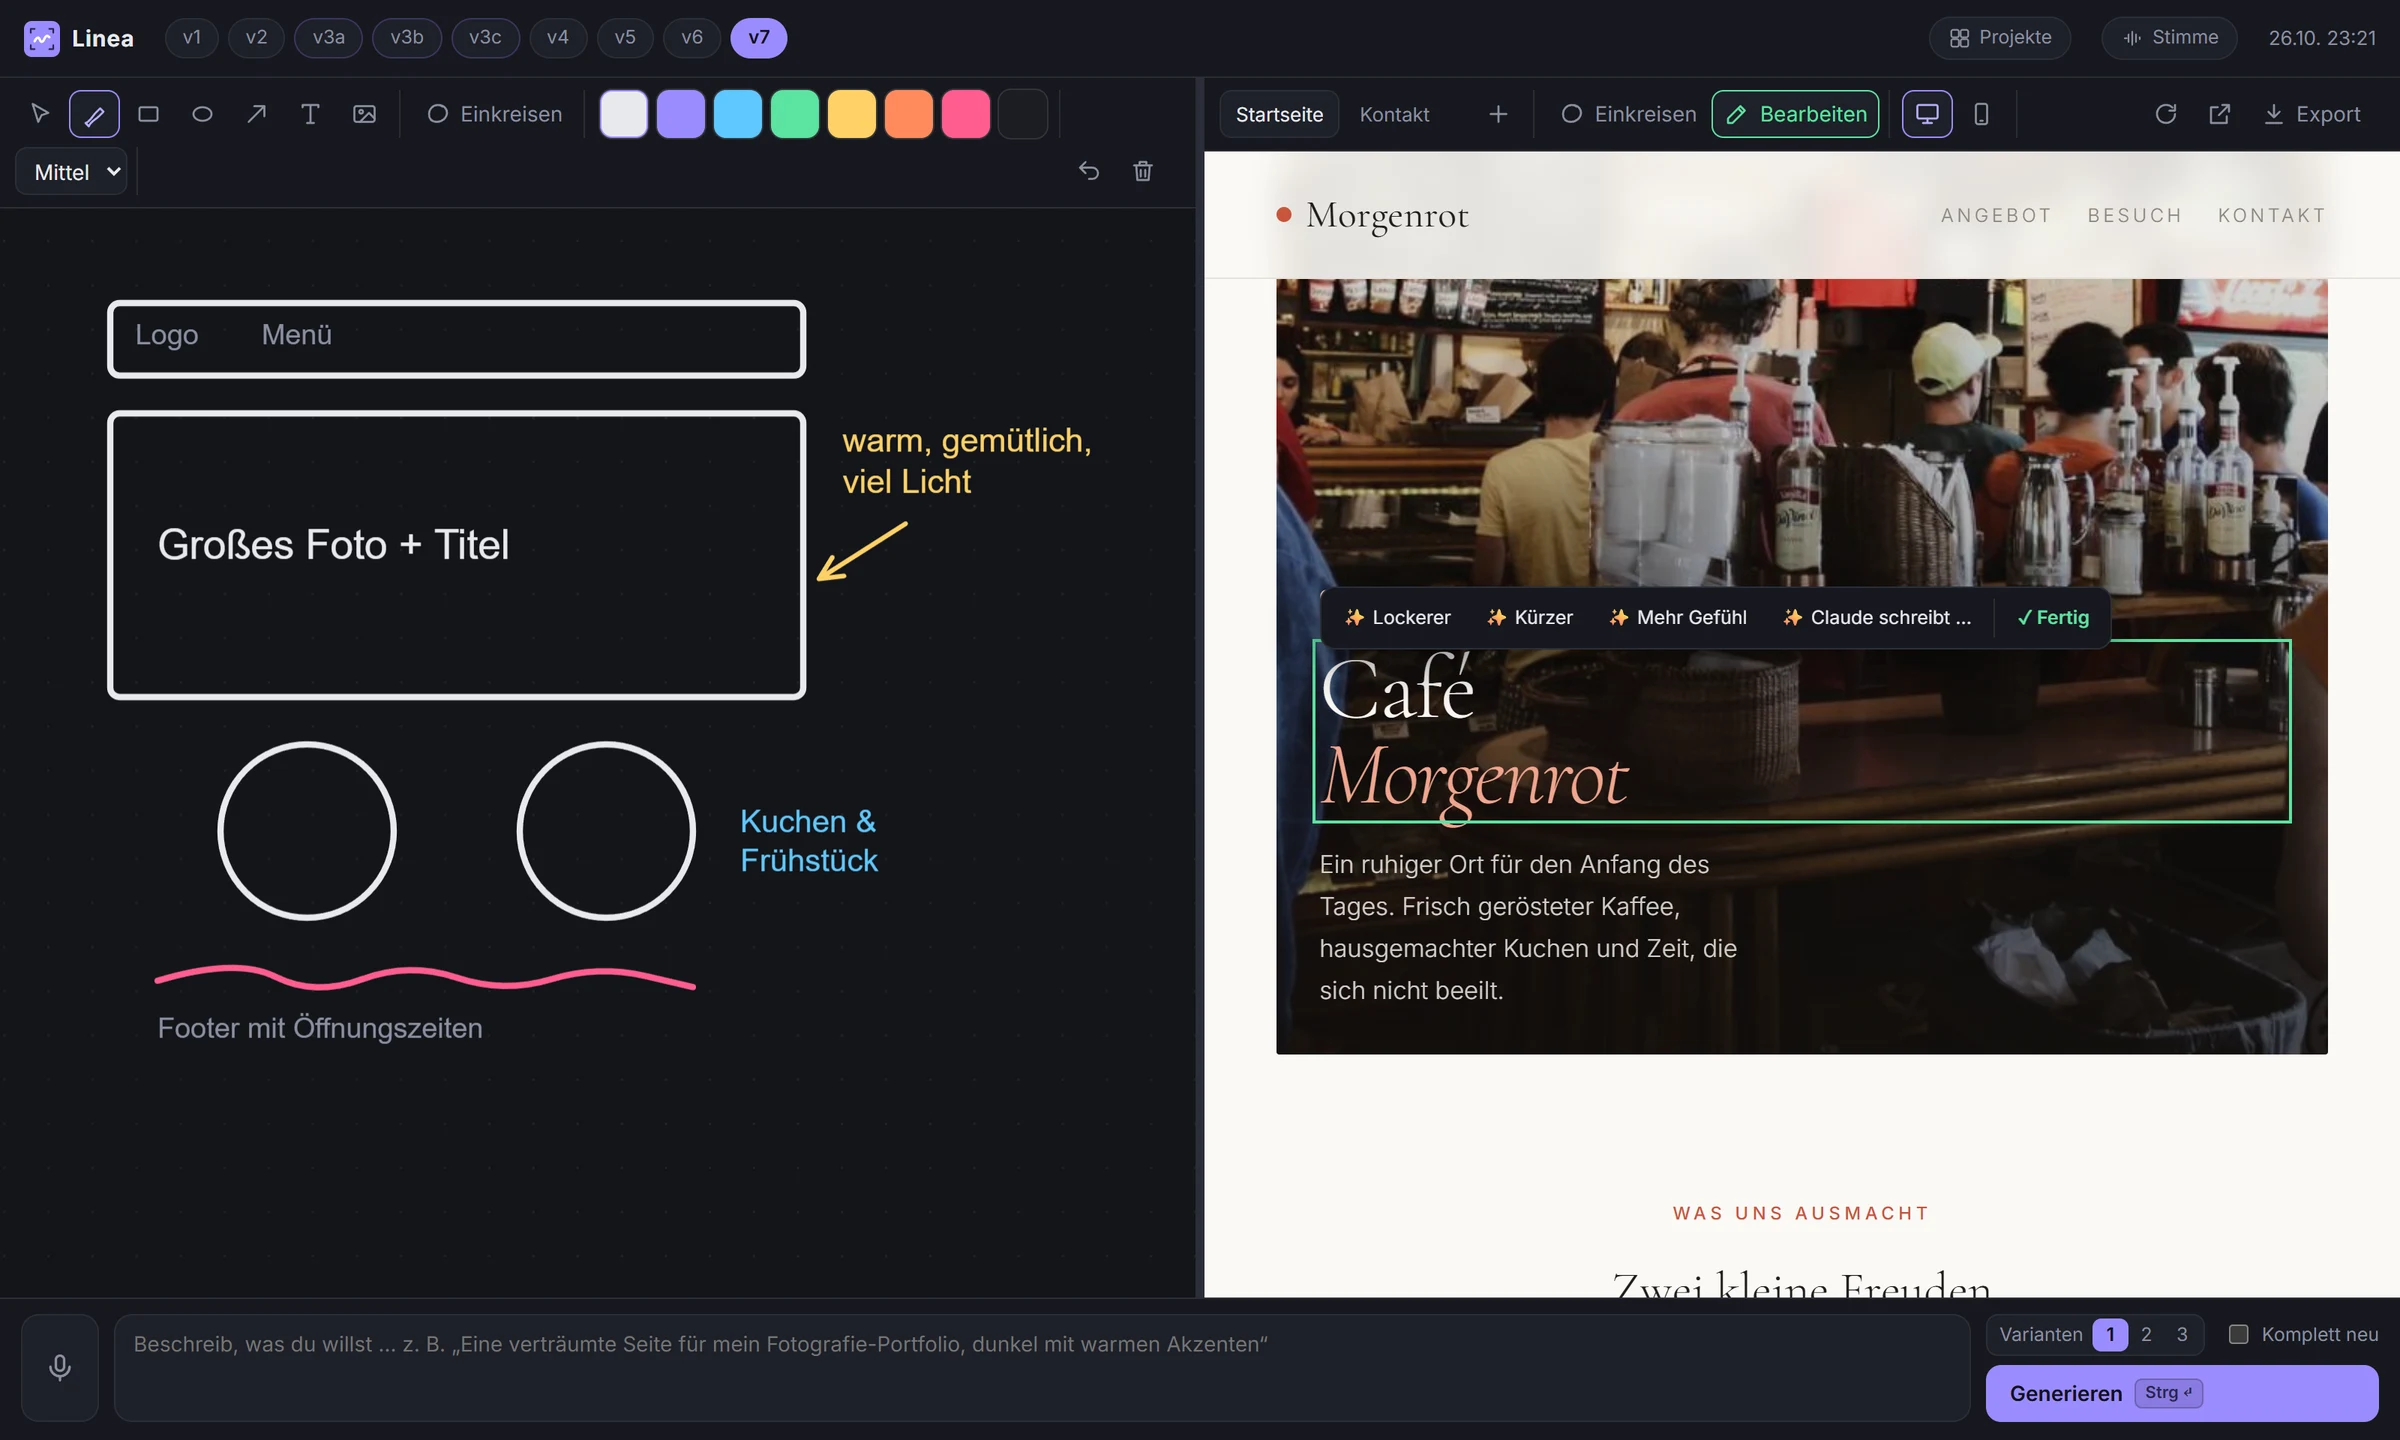Select the ellipse shape tool
Viewport: 2400px width, 1440px height.
tap(202, 114)
